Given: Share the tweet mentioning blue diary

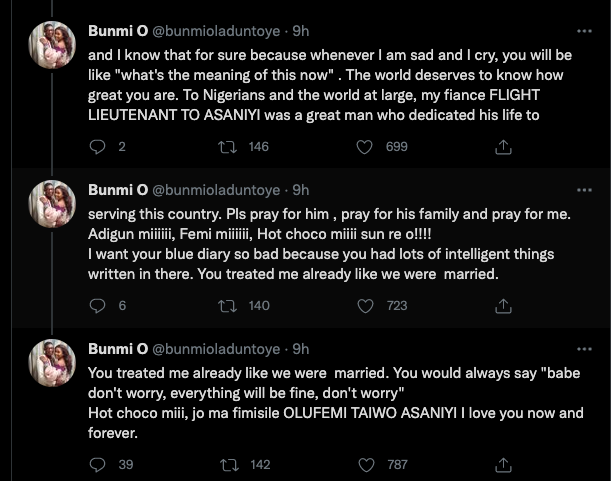Looking at the screenshot, I should click(500, 306).
